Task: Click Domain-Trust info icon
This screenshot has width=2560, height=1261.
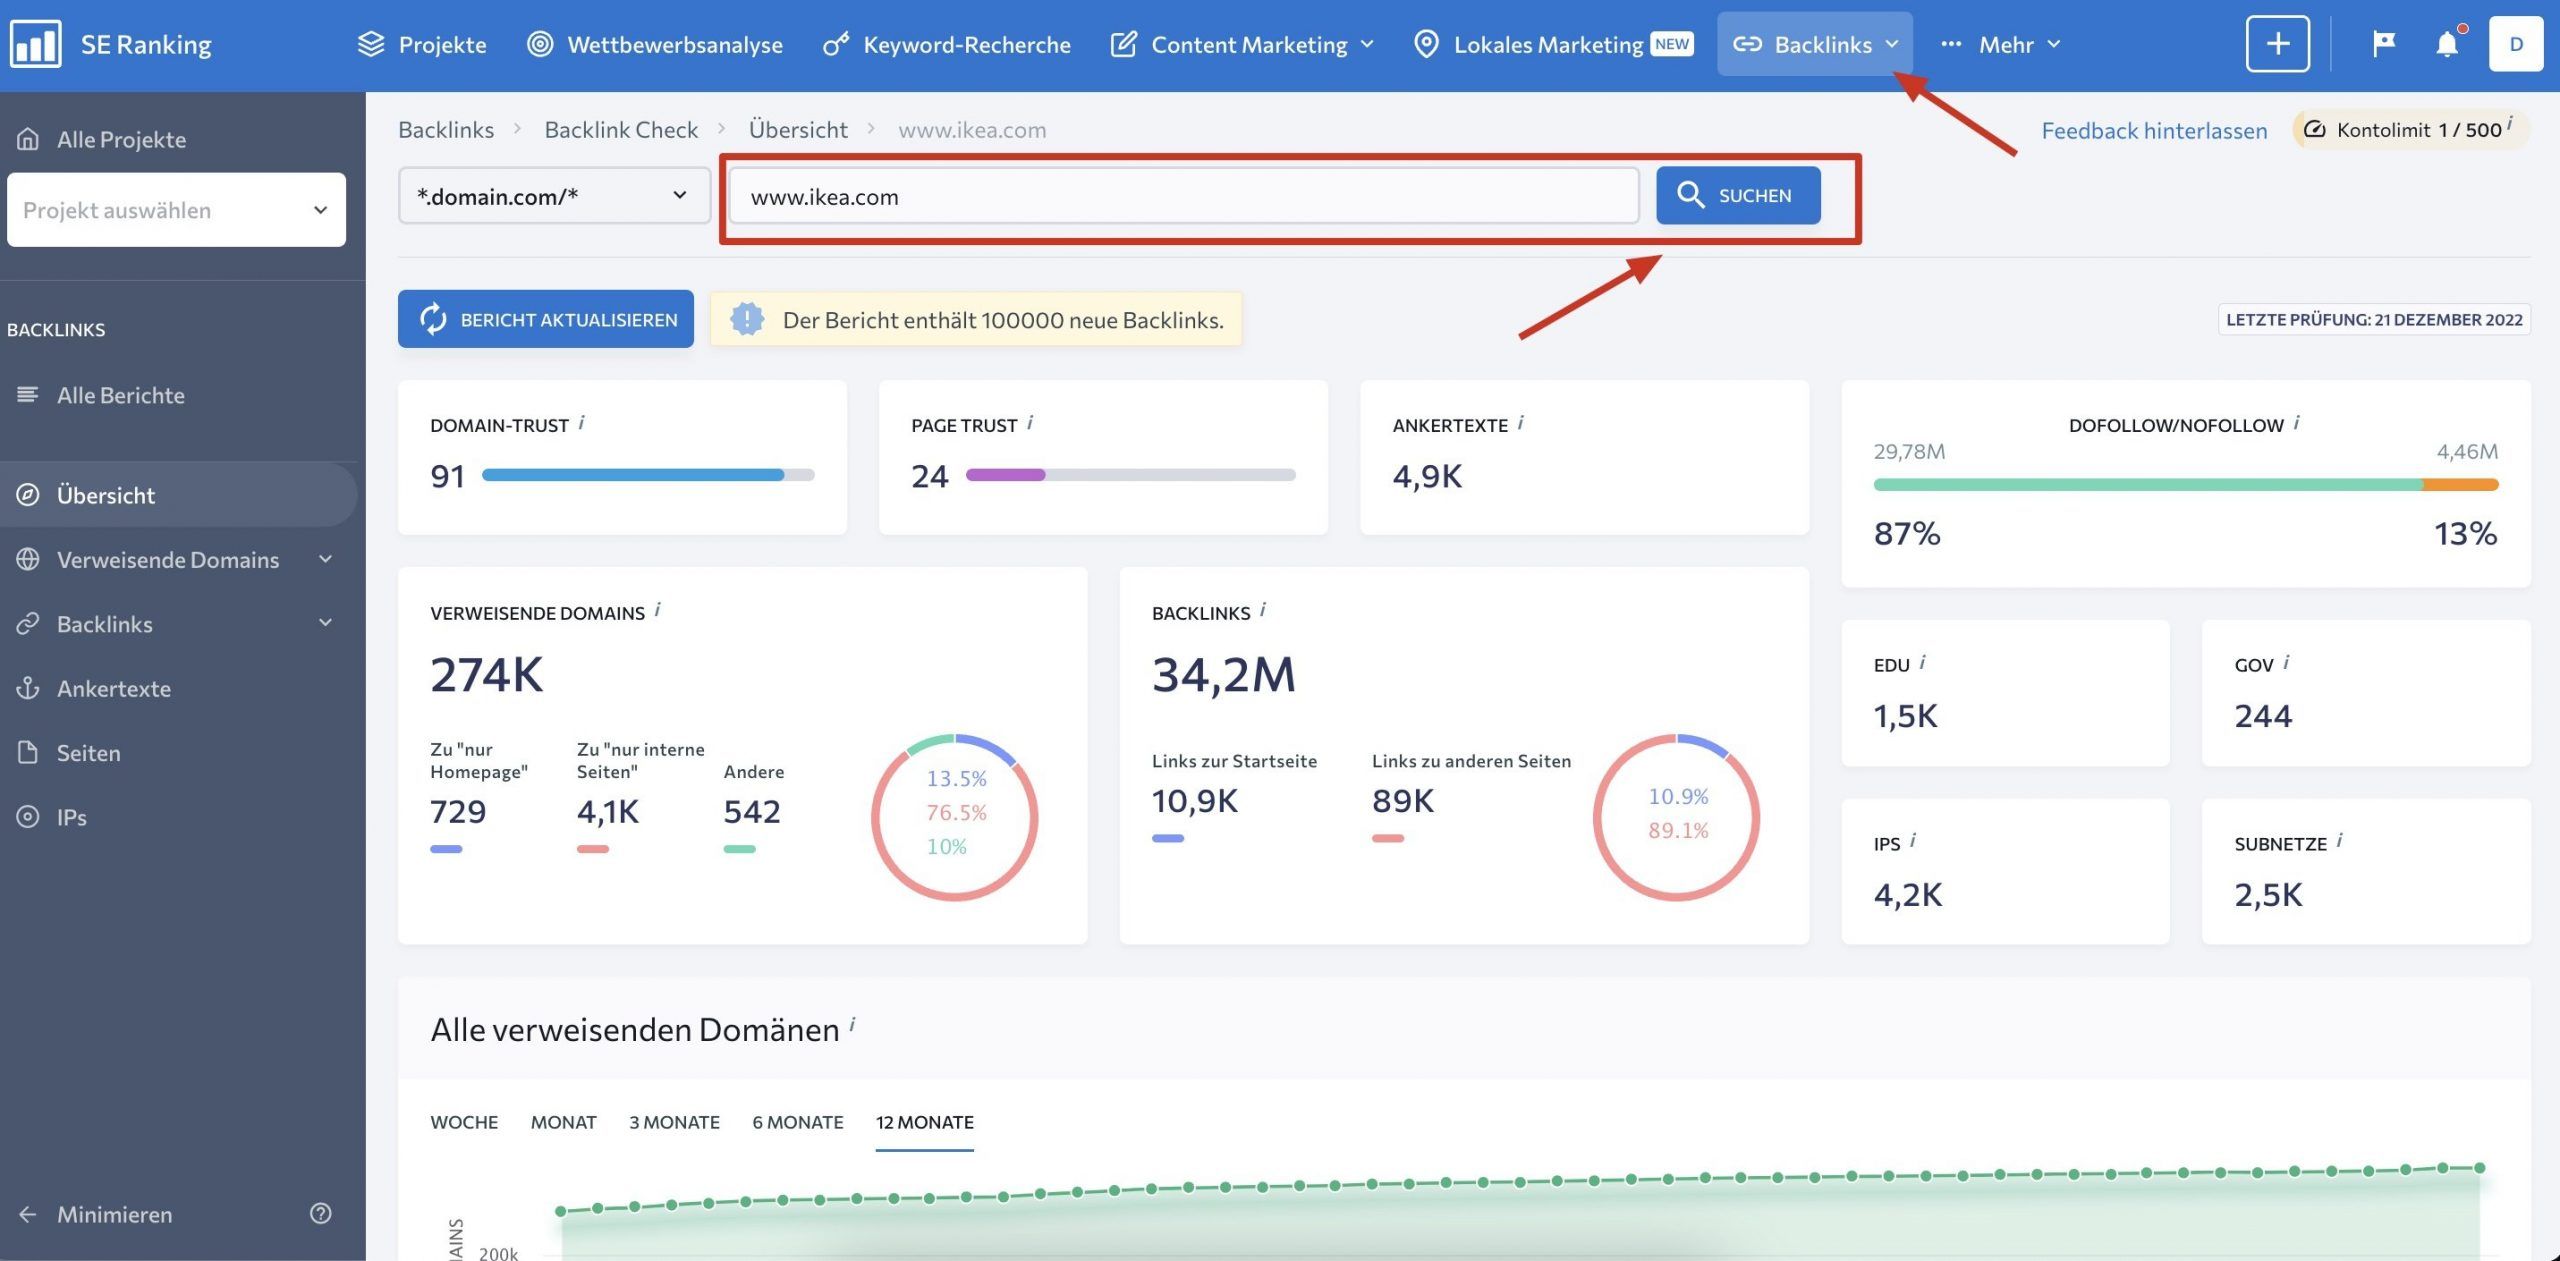Action: [582, 423]
